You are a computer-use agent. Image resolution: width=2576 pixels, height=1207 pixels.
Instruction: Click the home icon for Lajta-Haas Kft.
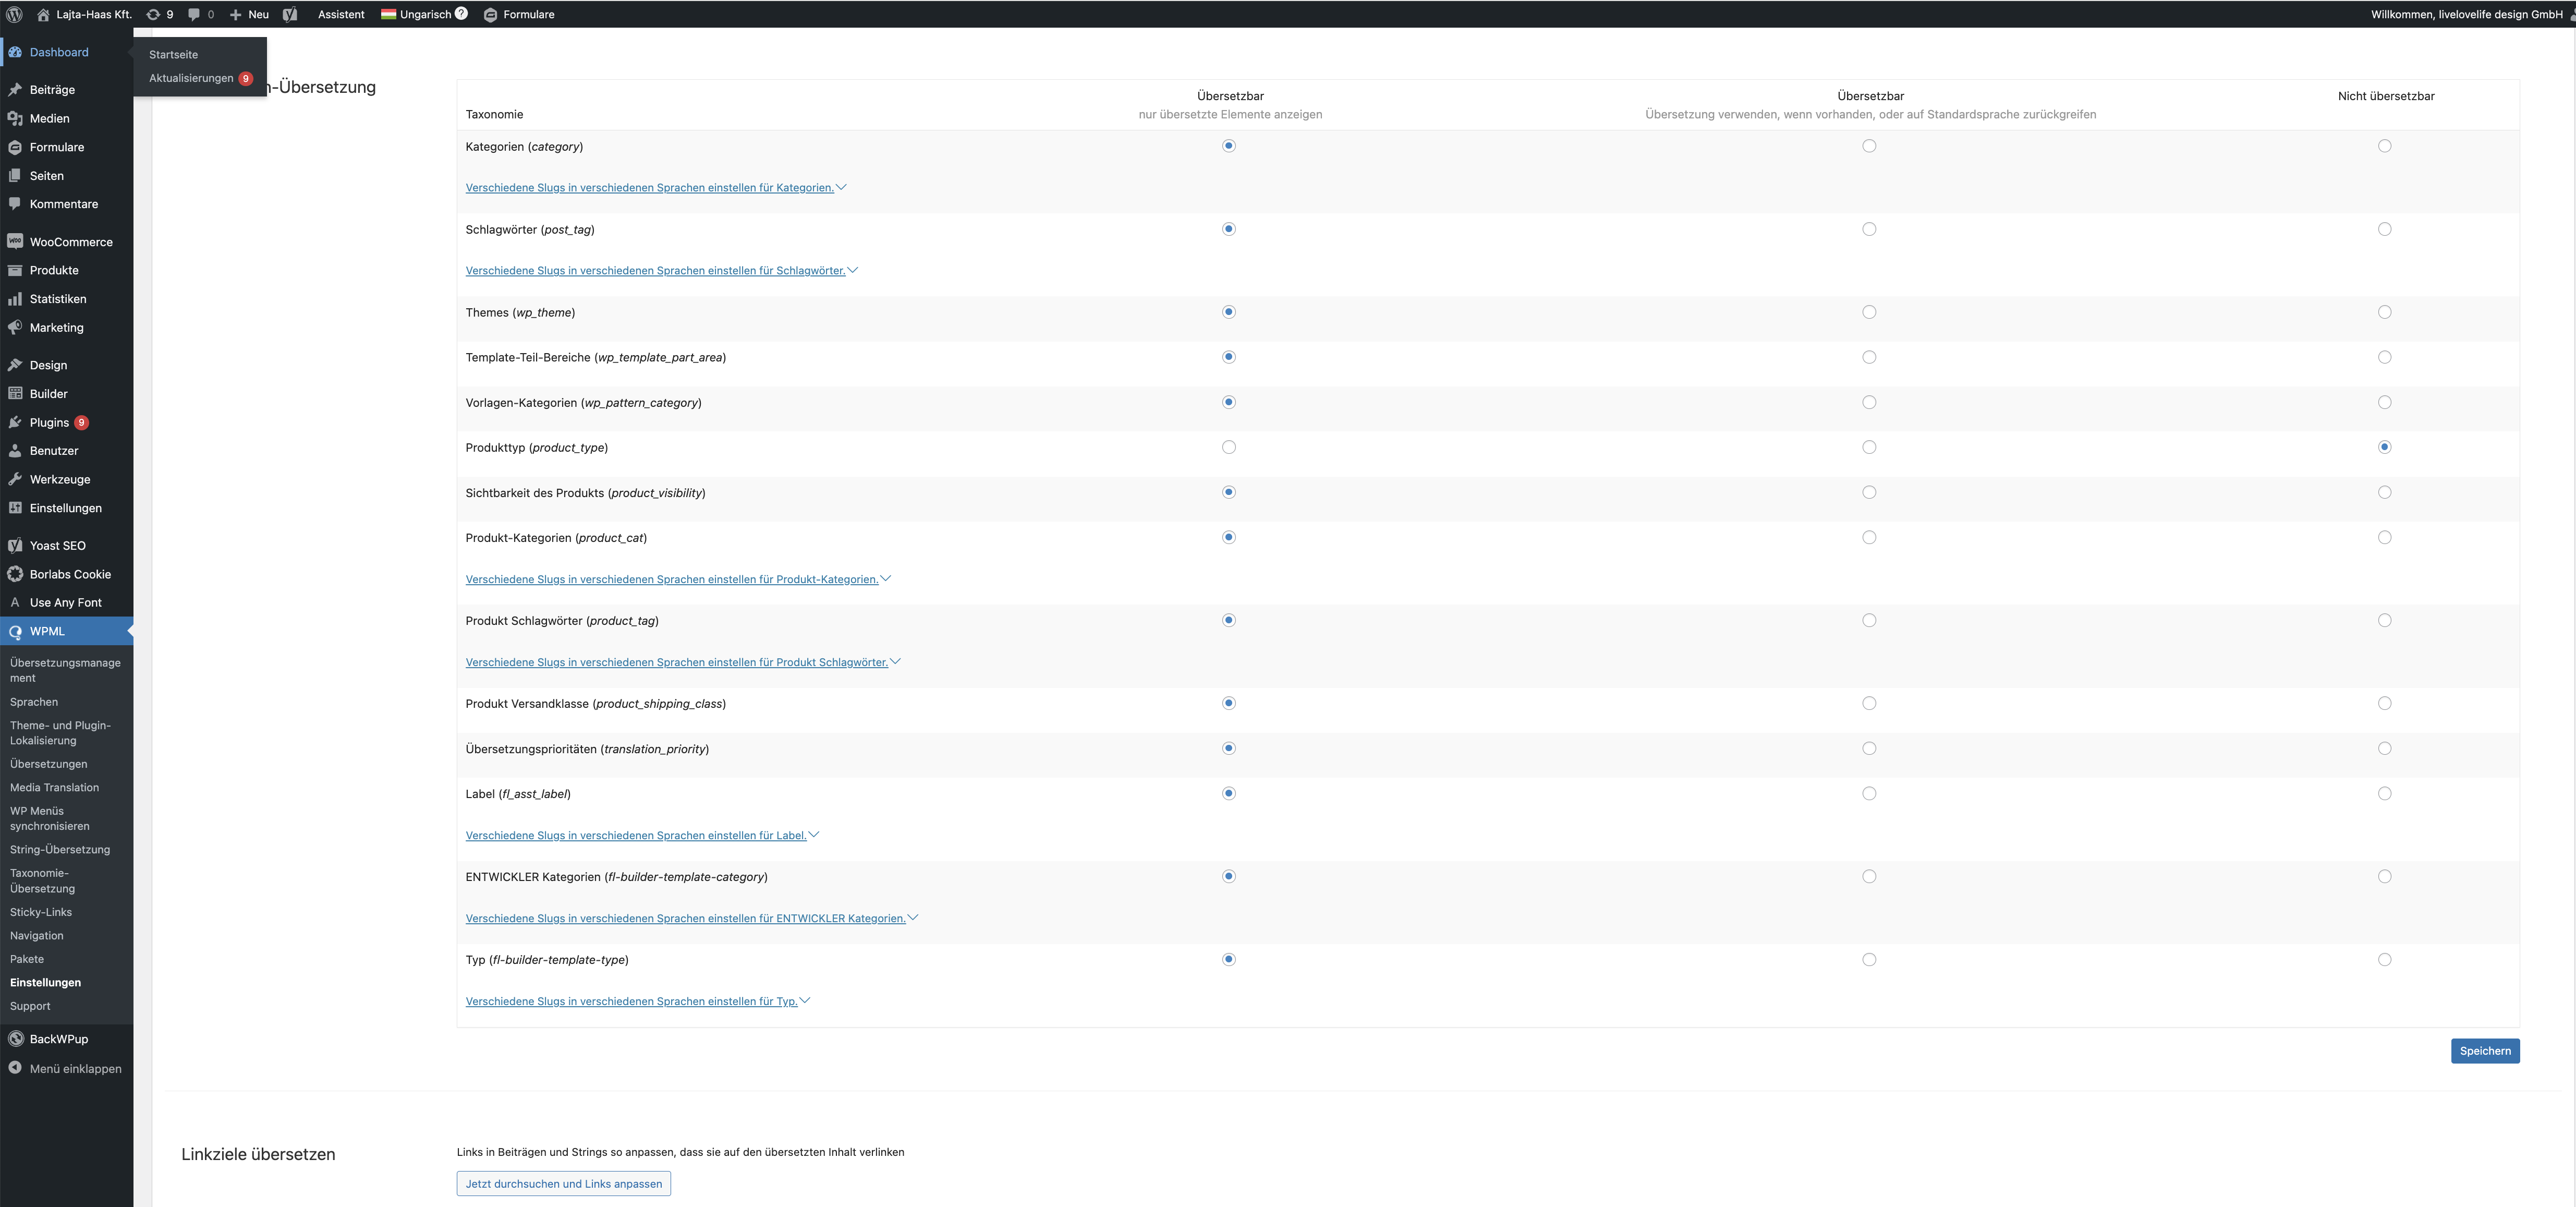click(x=43, y=14)
